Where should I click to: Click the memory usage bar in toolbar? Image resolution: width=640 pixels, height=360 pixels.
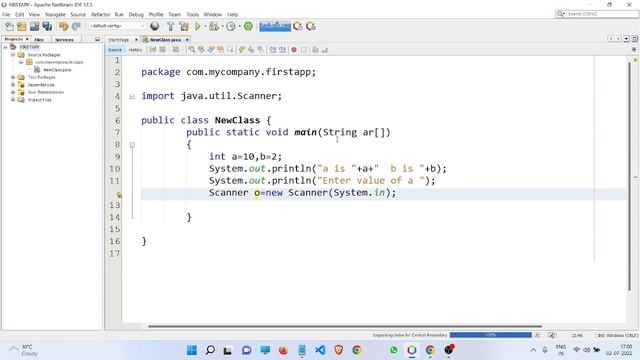click(x=275, y=27)
